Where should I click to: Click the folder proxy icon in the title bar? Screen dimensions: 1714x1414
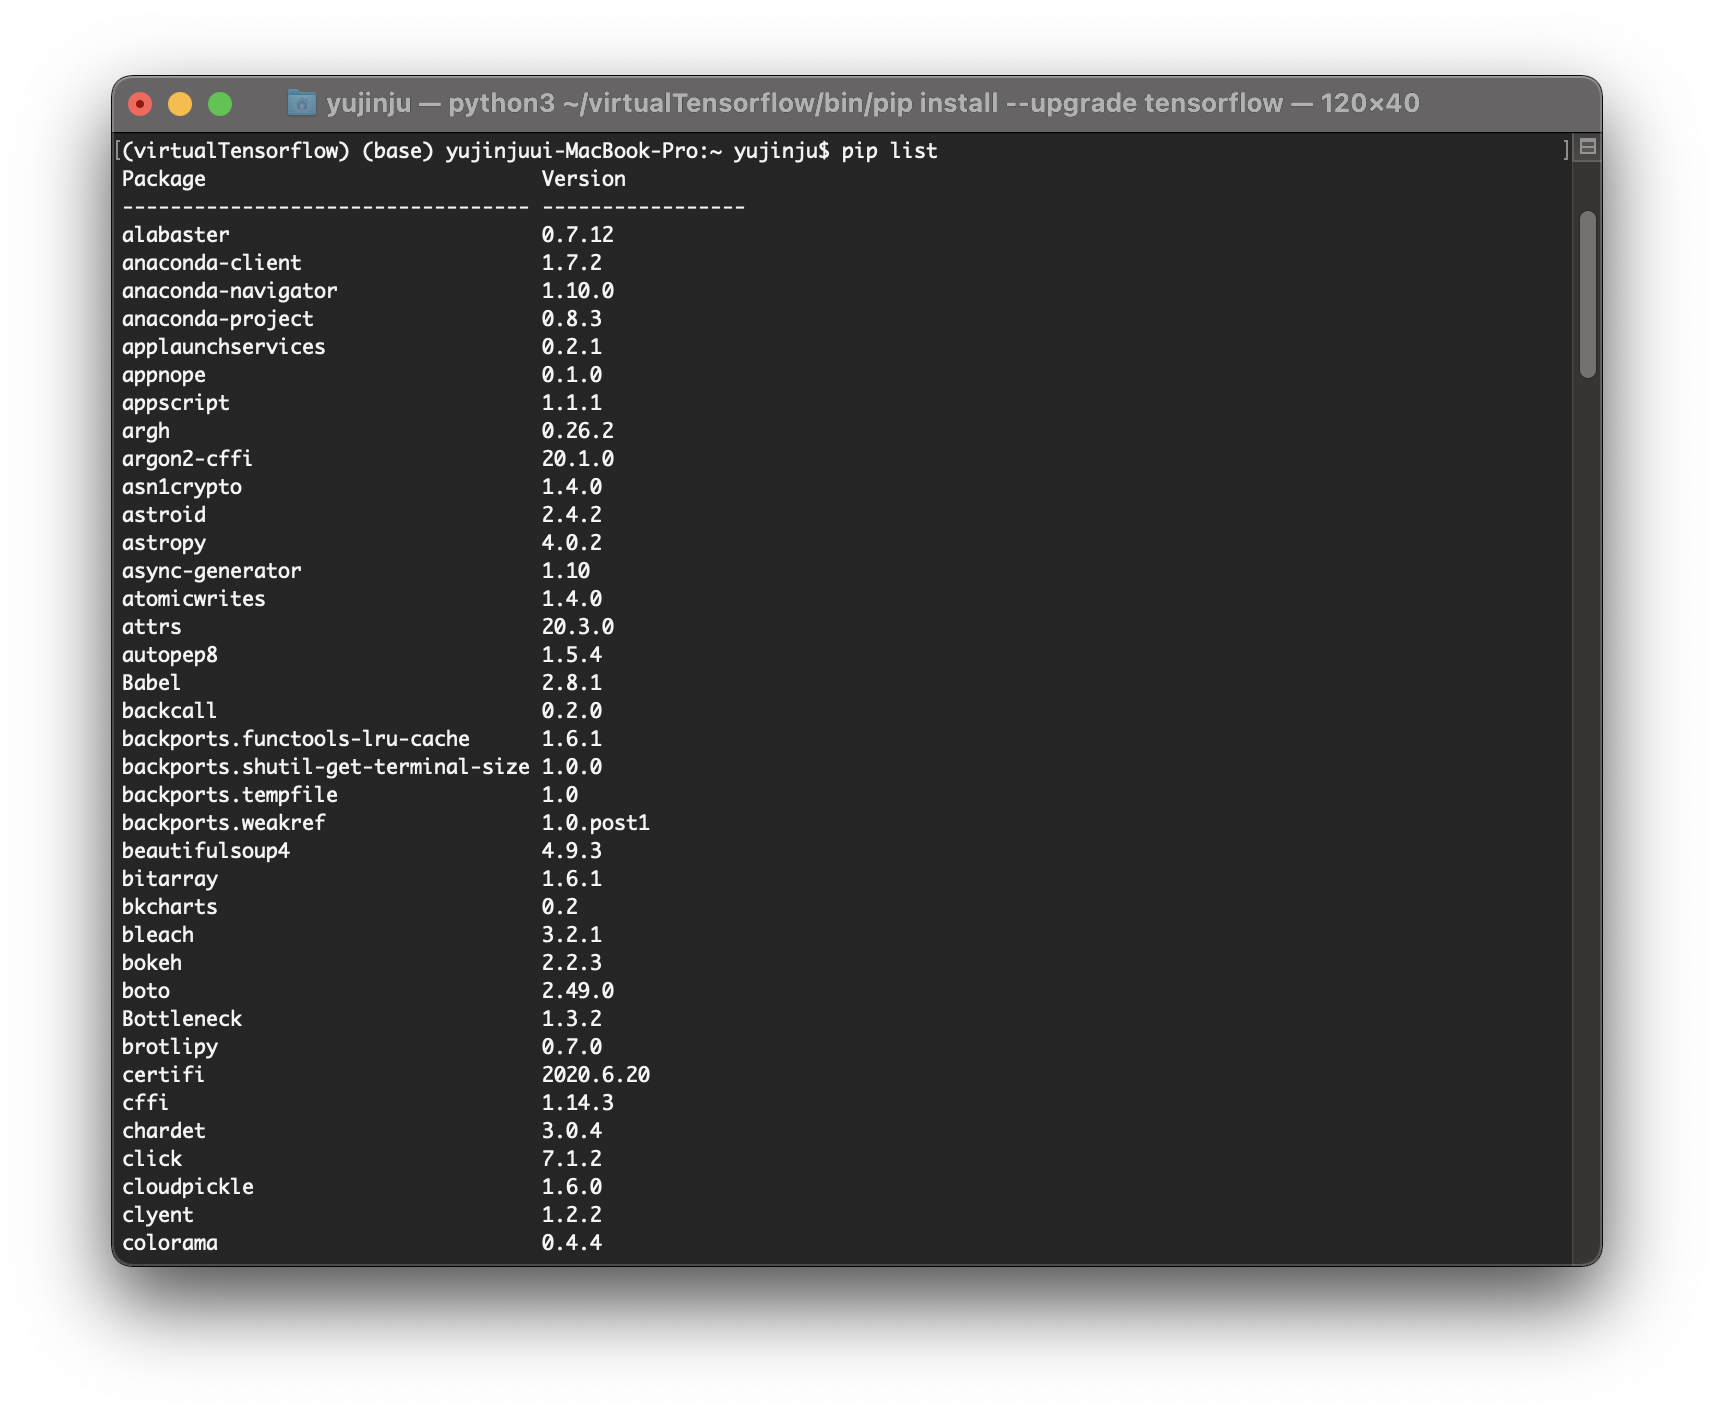click(x=303, y=101)
